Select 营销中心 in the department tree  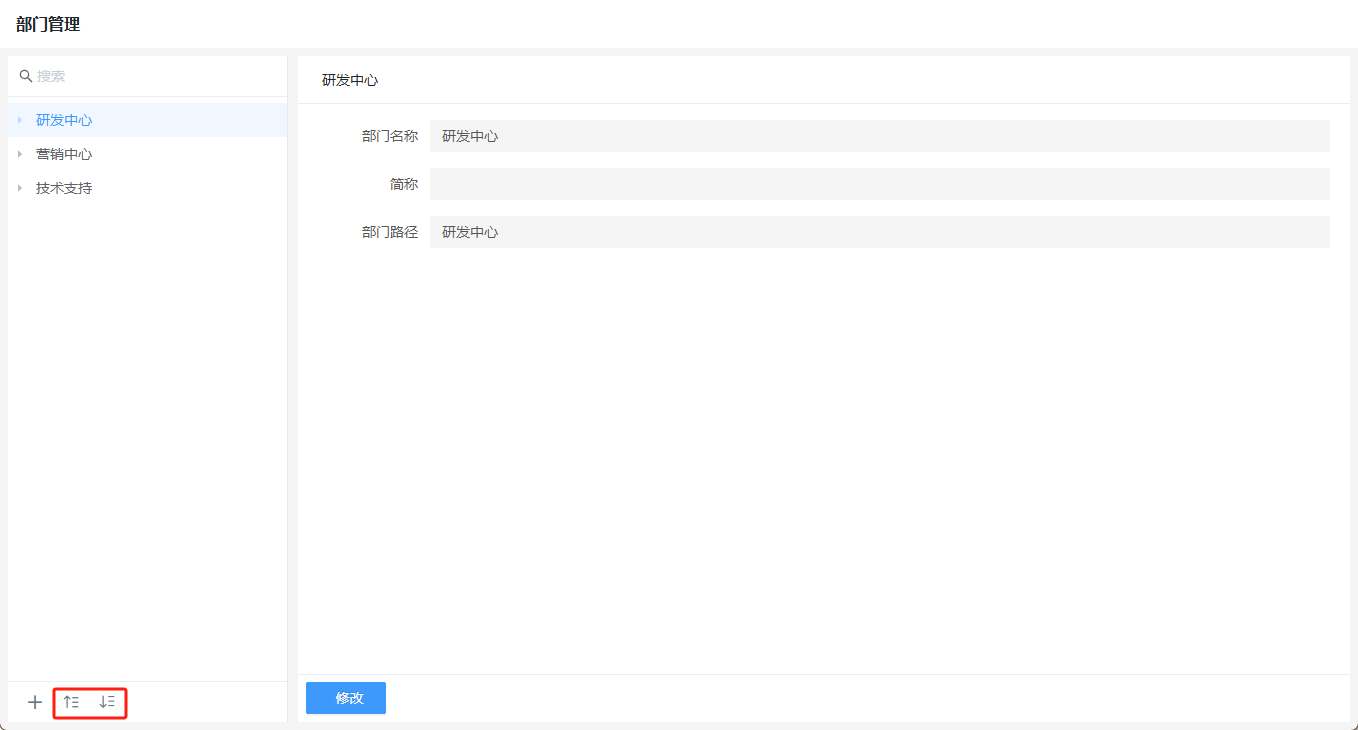click(64, 154)
